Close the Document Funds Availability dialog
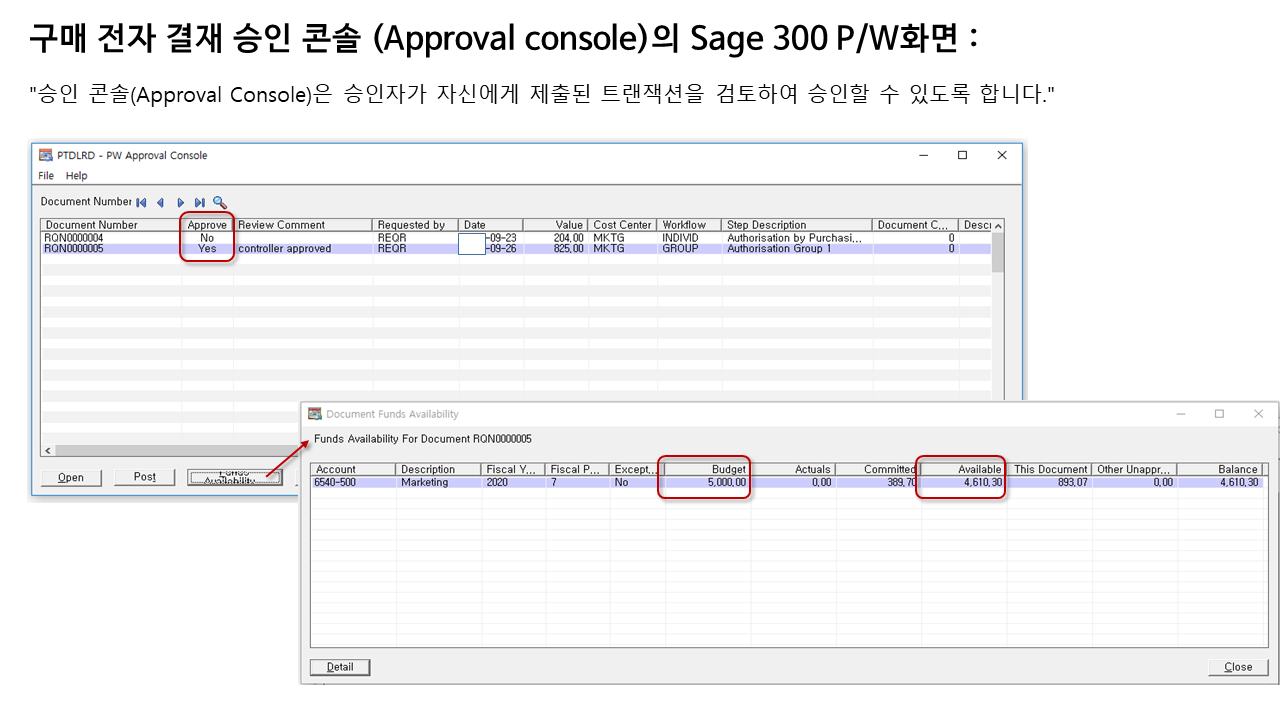Viewport: 1280px width, 720px height. click(x=1238, y=667)
